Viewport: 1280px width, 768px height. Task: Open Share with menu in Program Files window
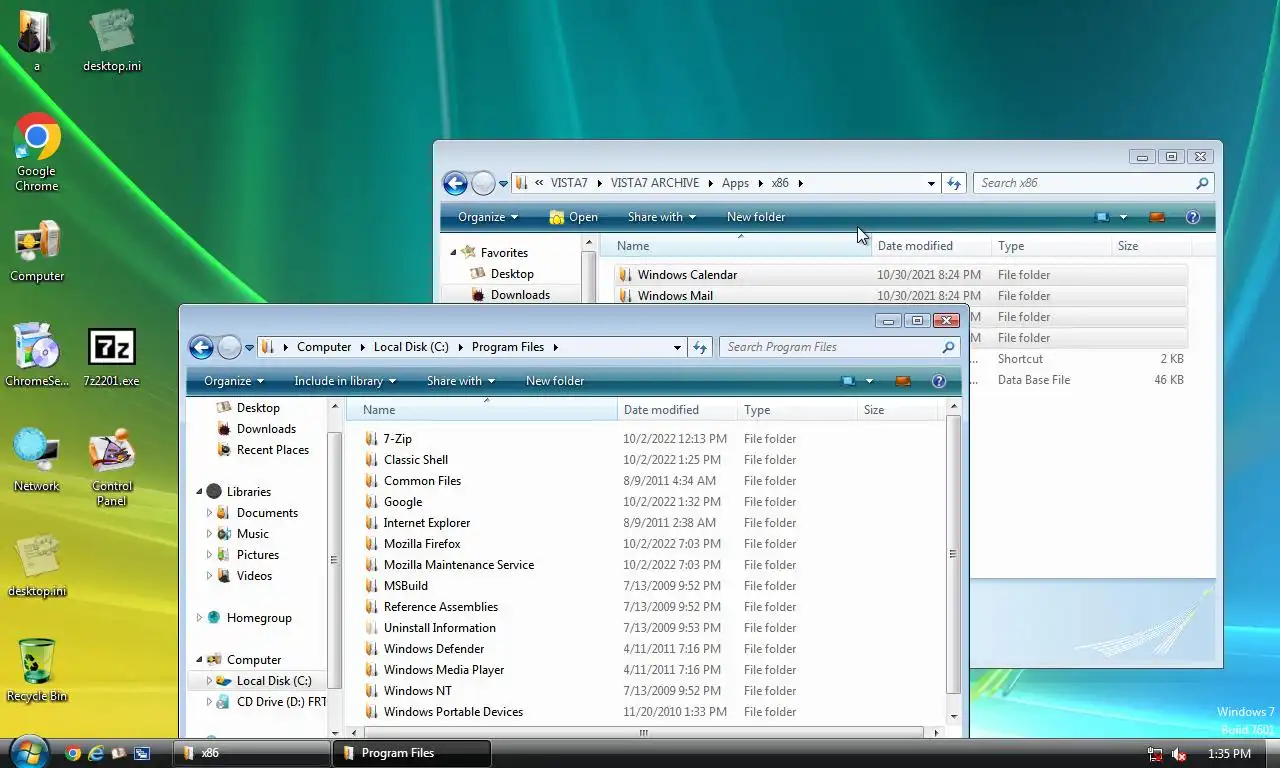(461, 381)
